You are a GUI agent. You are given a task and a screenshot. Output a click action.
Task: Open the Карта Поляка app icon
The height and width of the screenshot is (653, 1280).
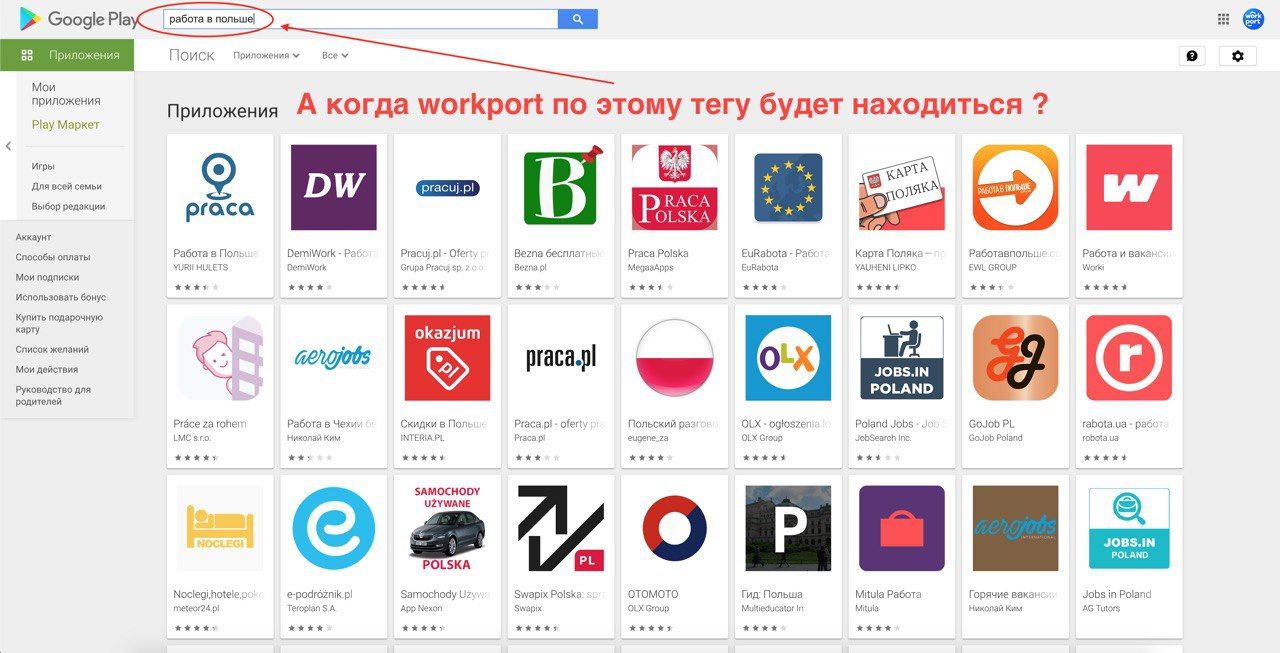pyautogui.click(x=902, y=188)
